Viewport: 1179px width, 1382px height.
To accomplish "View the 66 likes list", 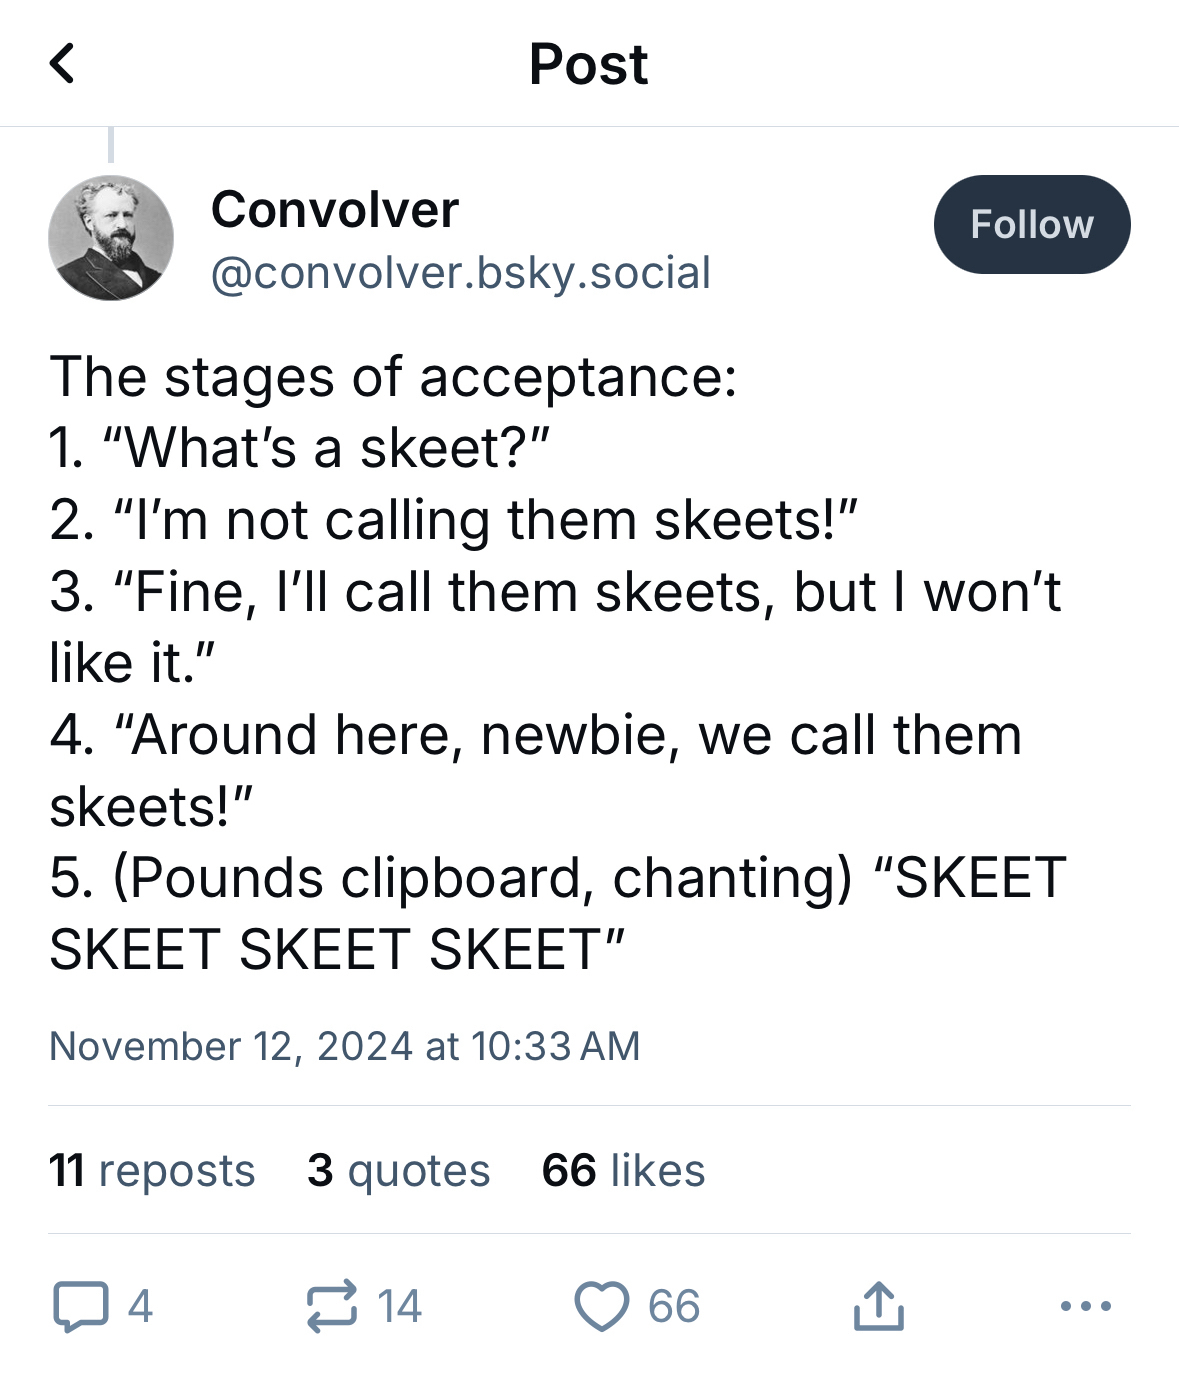I will 624,1170.
